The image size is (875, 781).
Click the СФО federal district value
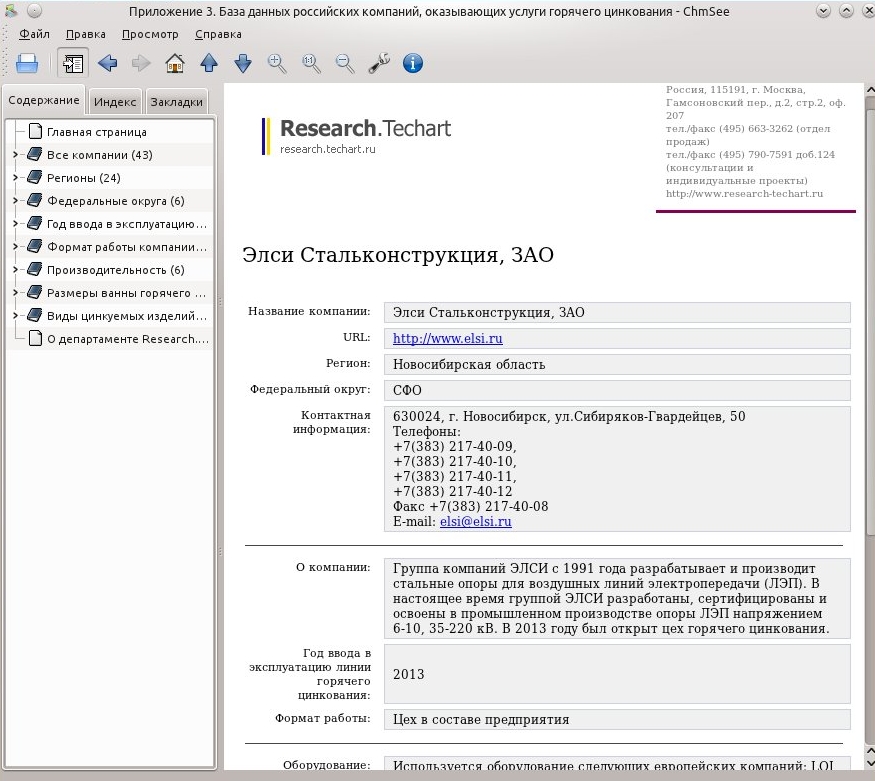(x=617, y=390)
